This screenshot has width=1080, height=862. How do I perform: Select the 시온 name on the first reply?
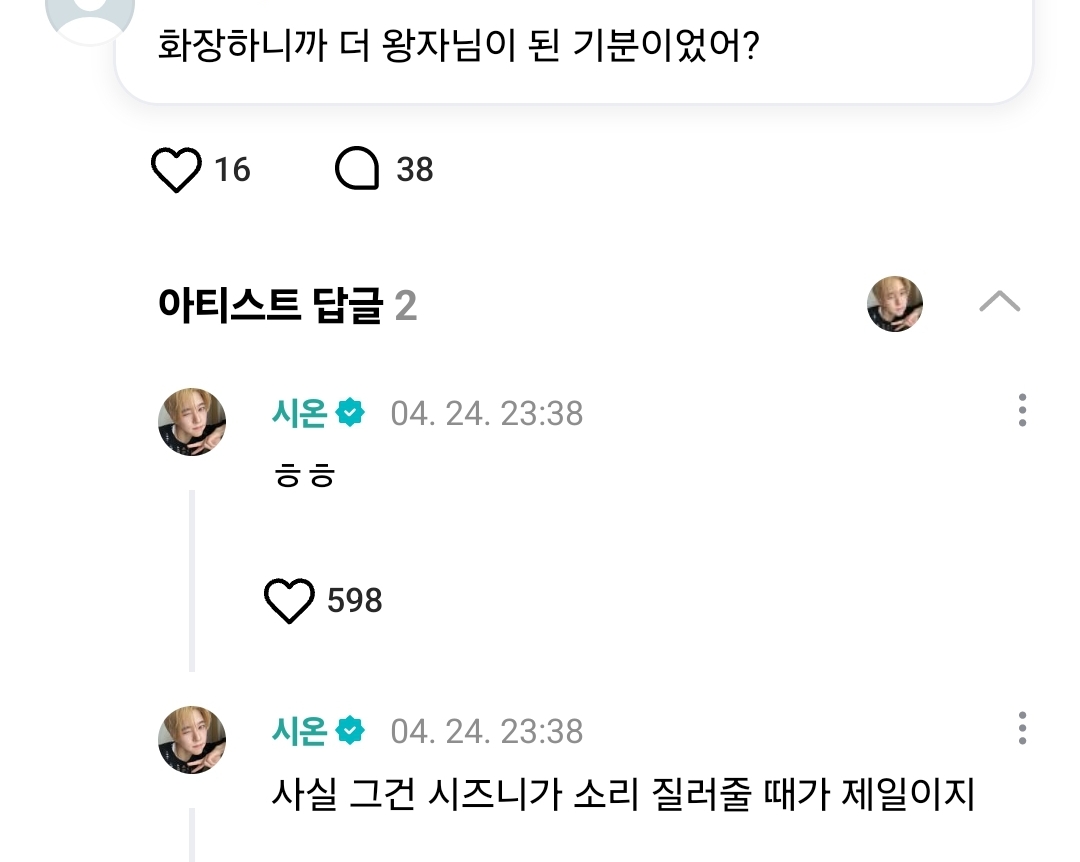[299, 413]
